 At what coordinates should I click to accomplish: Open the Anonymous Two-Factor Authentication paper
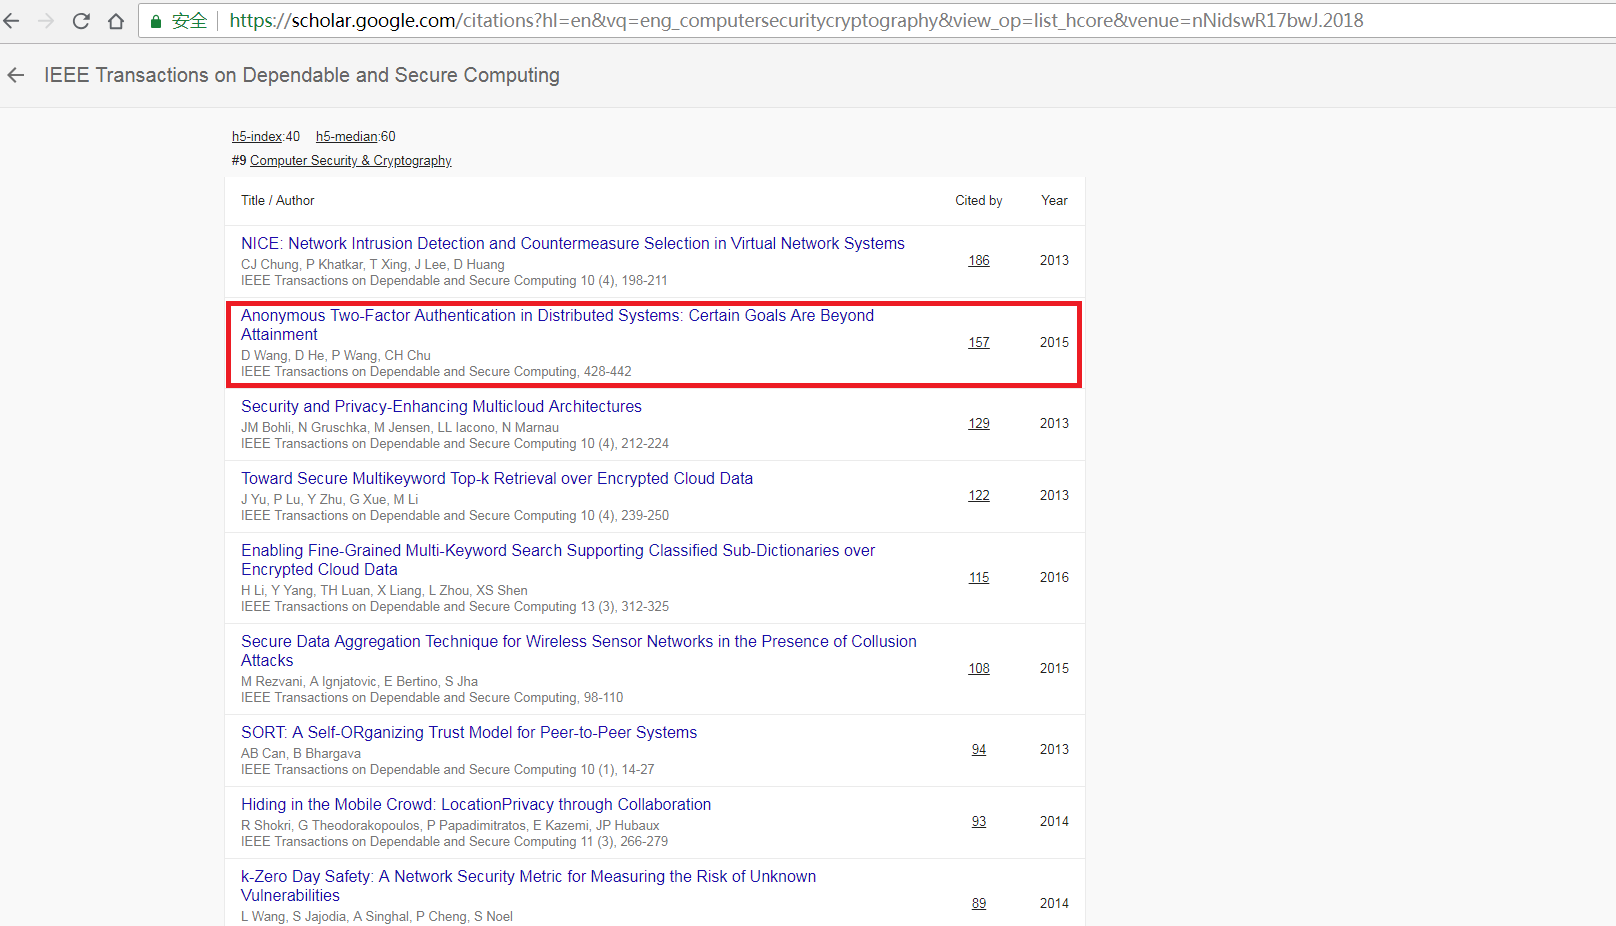tap(557, 325)
